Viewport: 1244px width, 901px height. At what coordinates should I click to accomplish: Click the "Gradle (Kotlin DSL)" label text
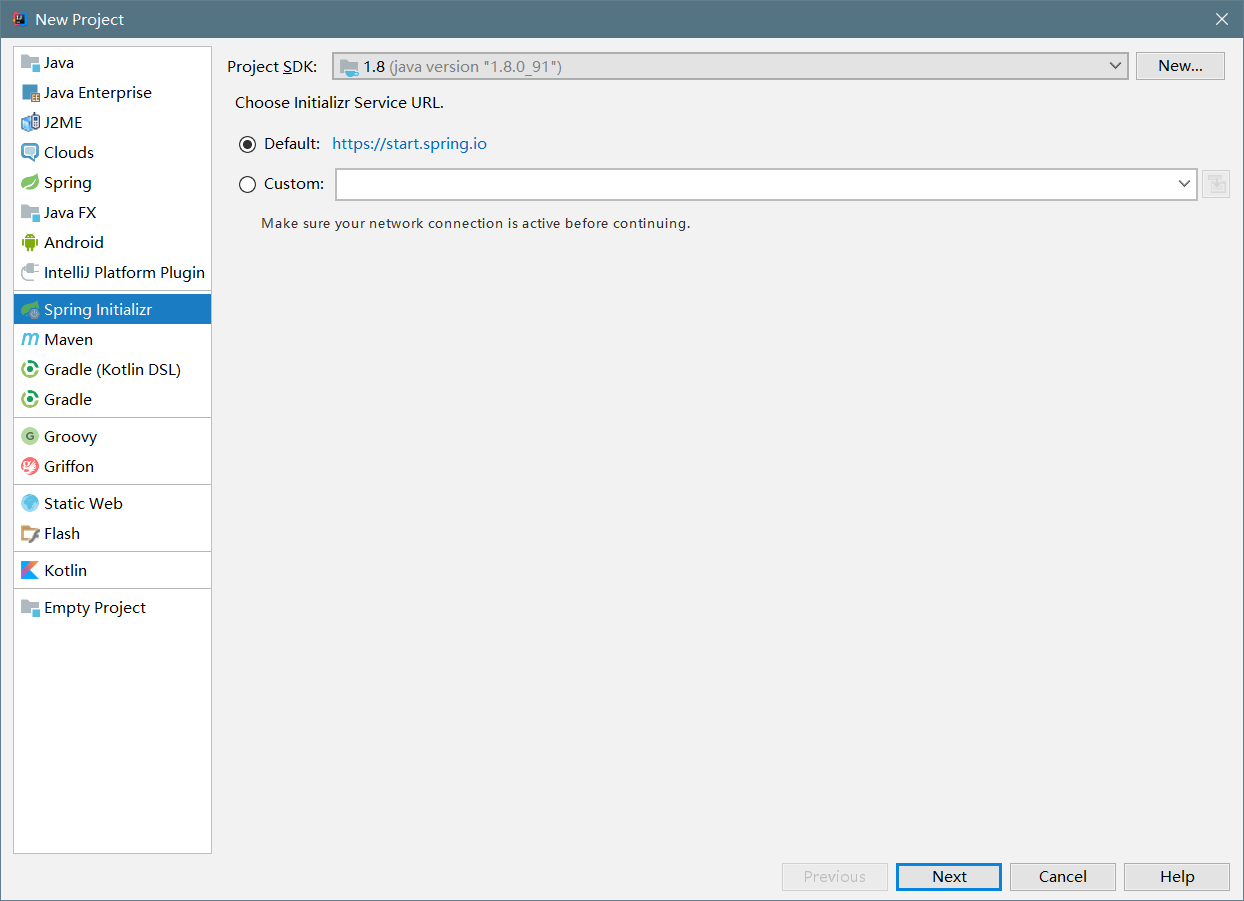tap(112, 370)
